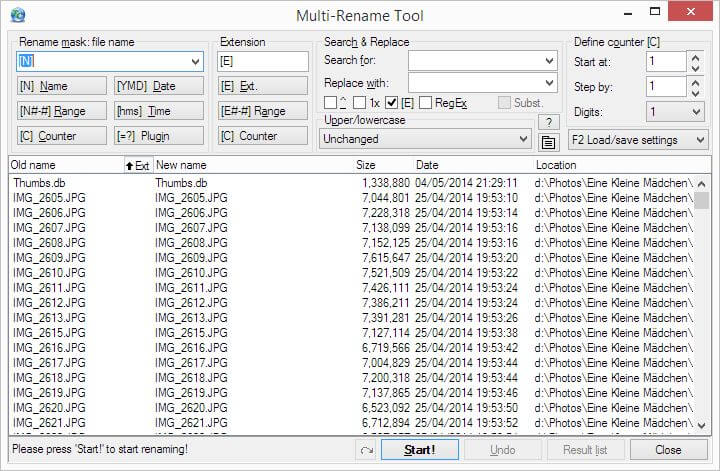Select IMG_2621.JPG in old name column
This screenshot has height=471, width=720.
point(49,423)
